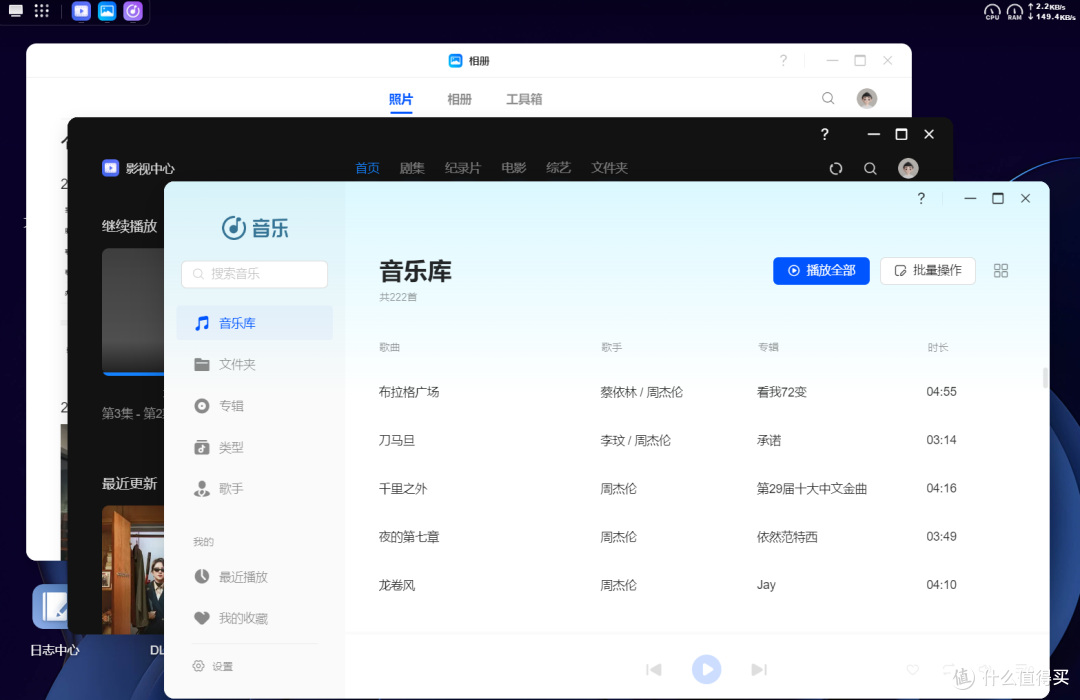Select song 刀马旦
Viewport: 1080px width, 700px height.
pos(397,440)
